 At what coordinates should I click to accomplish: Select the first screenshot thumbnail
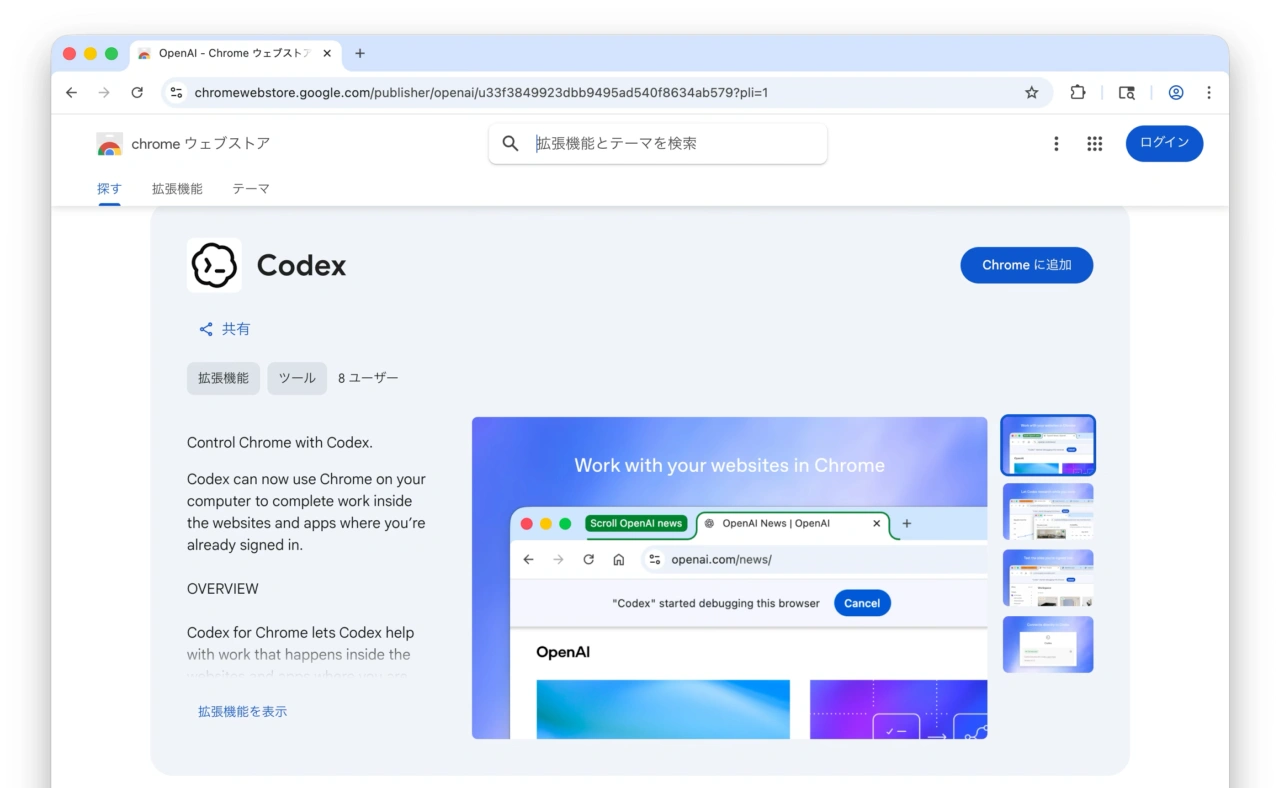pyautogui.click(x=1048, y=445)
